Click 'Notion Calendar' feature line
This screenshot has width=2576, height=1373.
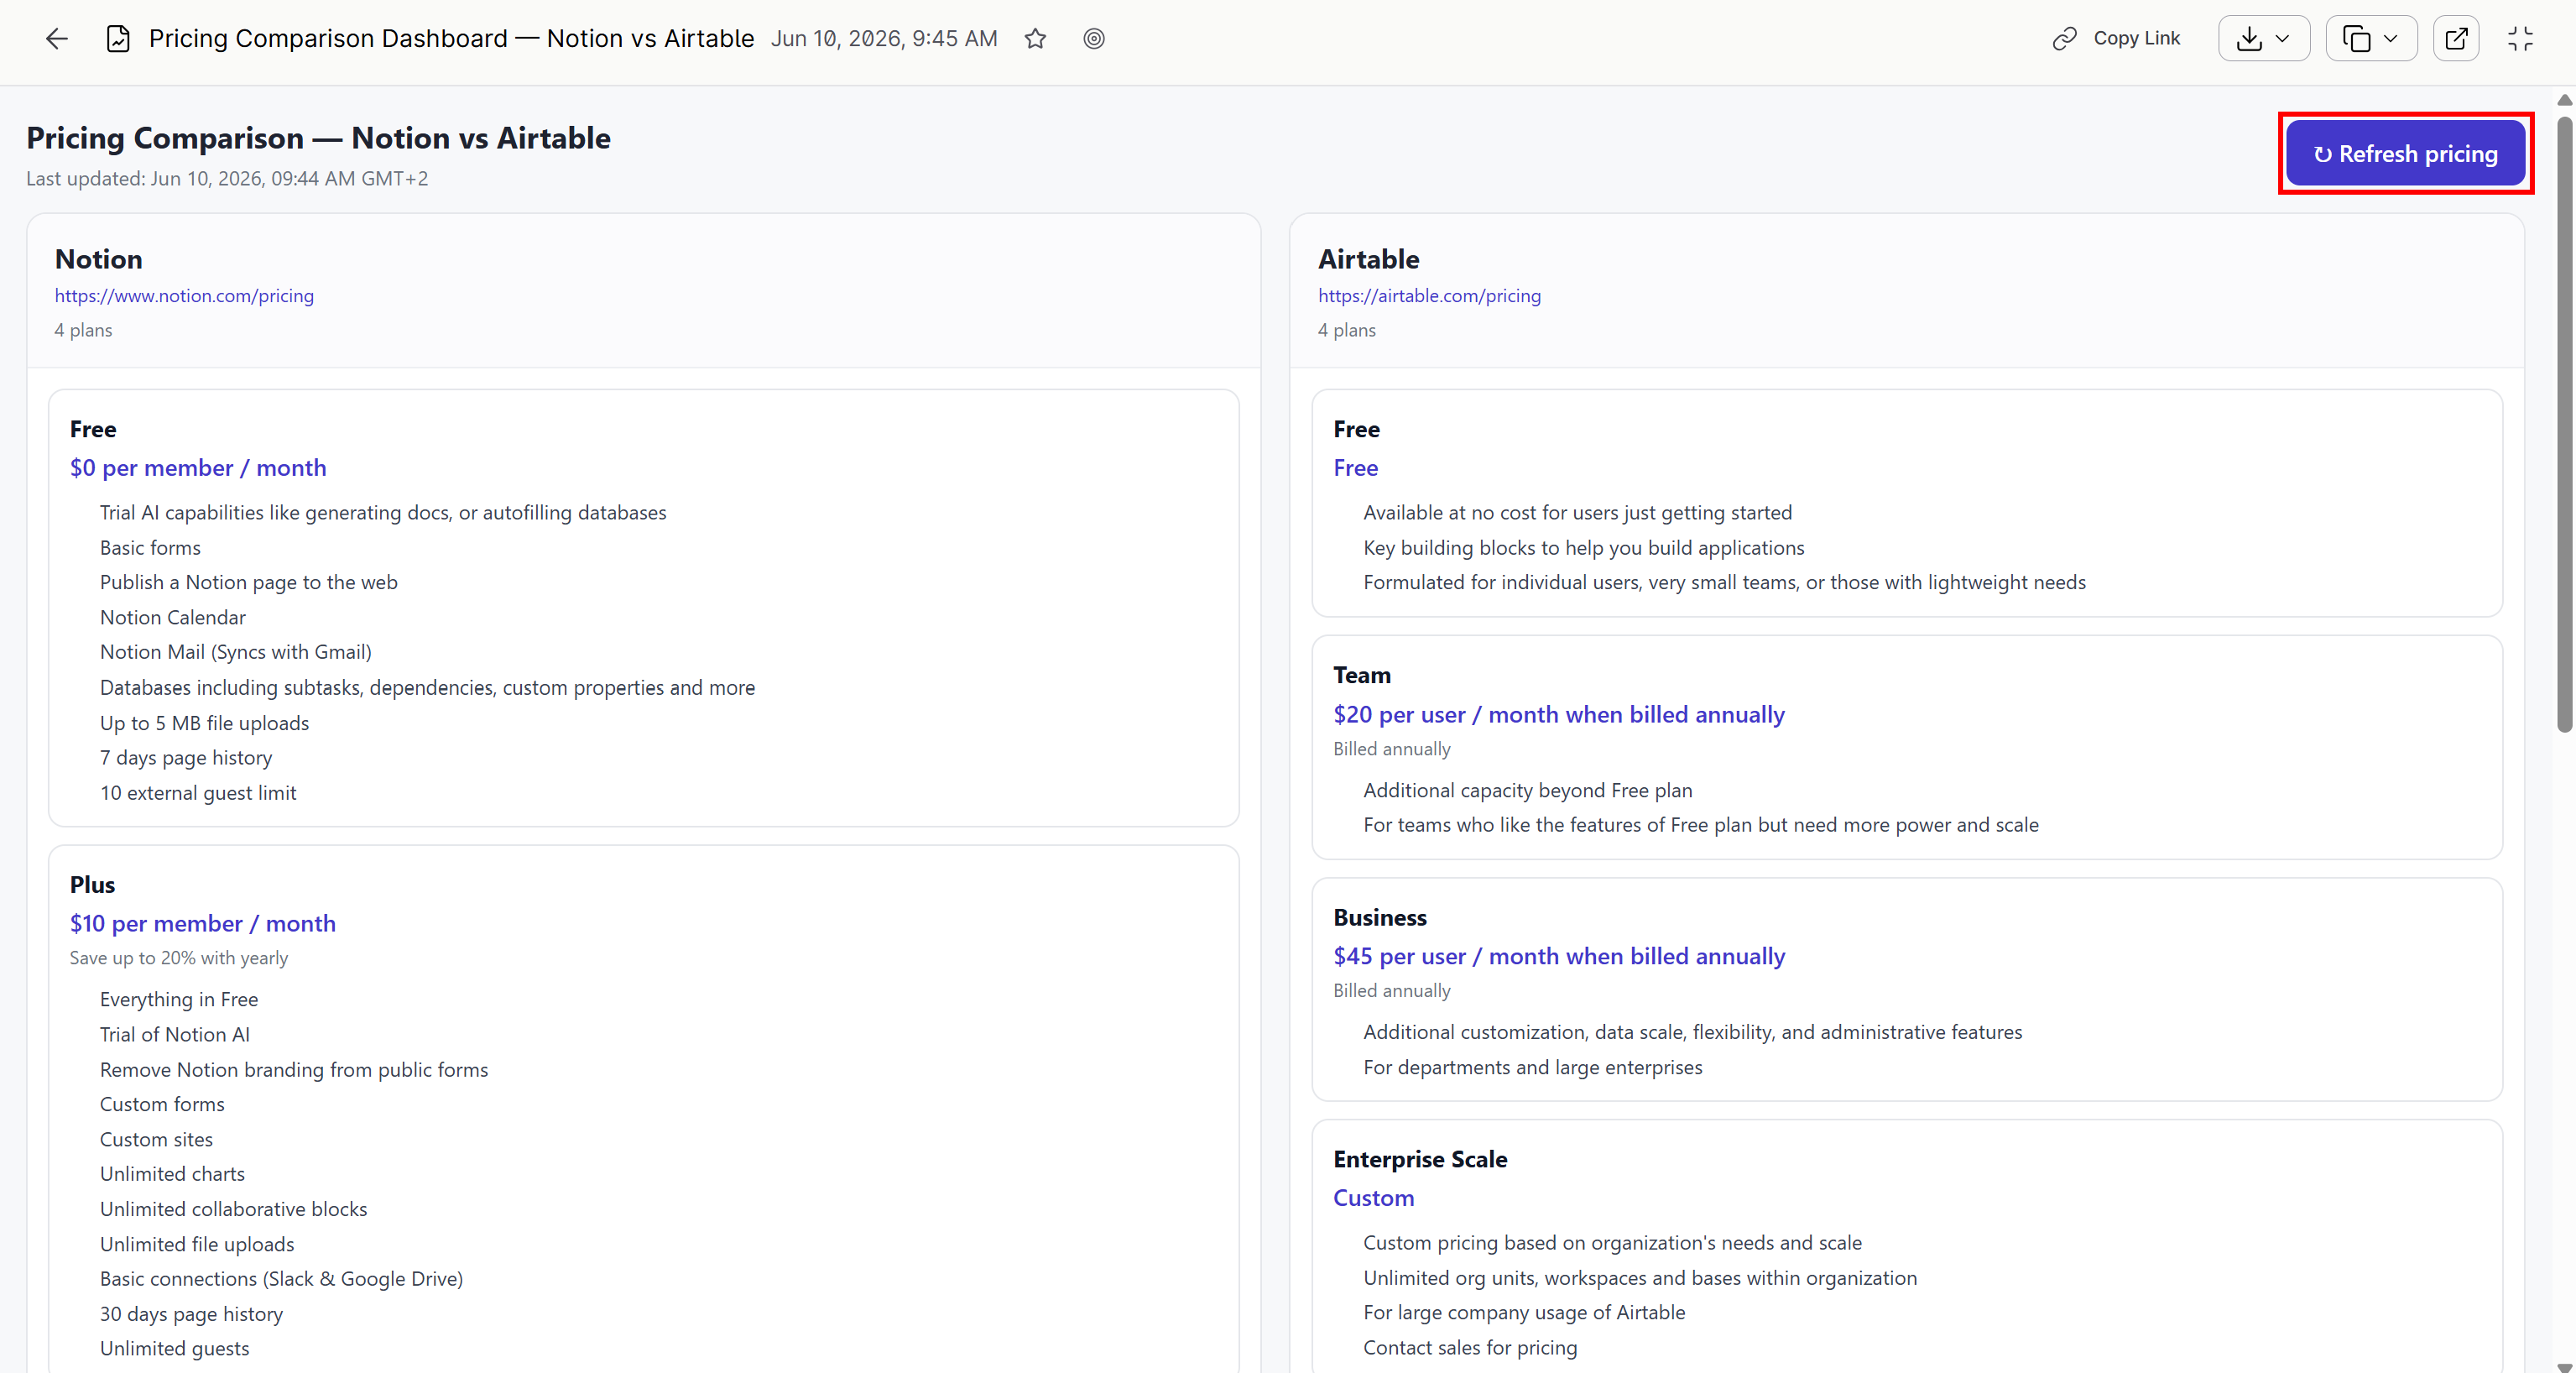(x=173, y=618)
